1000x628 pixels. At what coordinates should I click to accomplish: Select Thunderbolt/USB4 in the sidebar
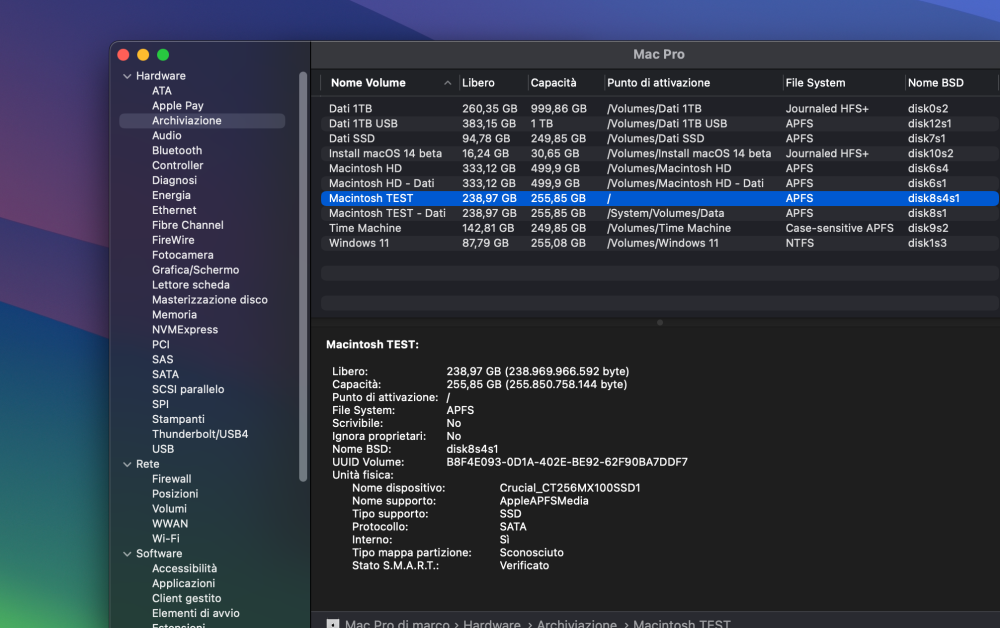point(200,434)
